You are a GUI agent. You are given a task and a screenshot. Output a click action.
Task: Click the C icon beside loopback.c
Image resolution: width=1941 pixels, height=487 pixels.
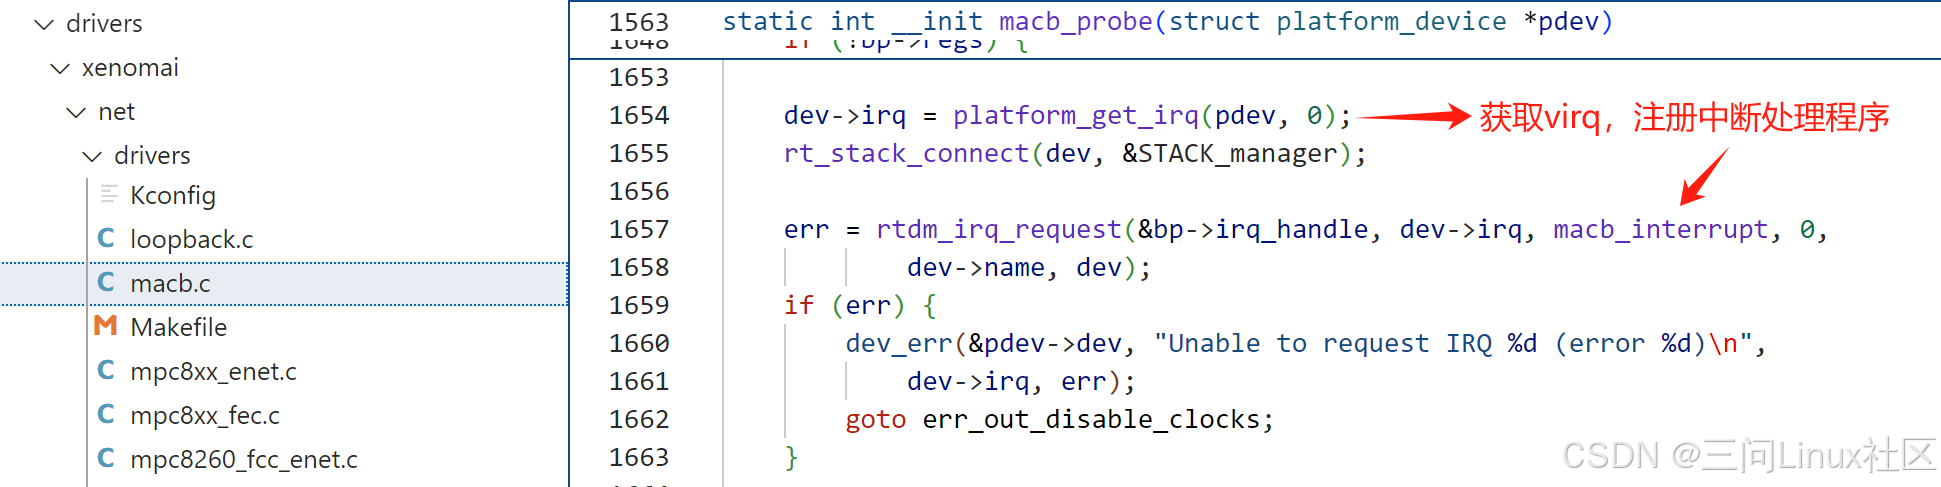point(106,238)
